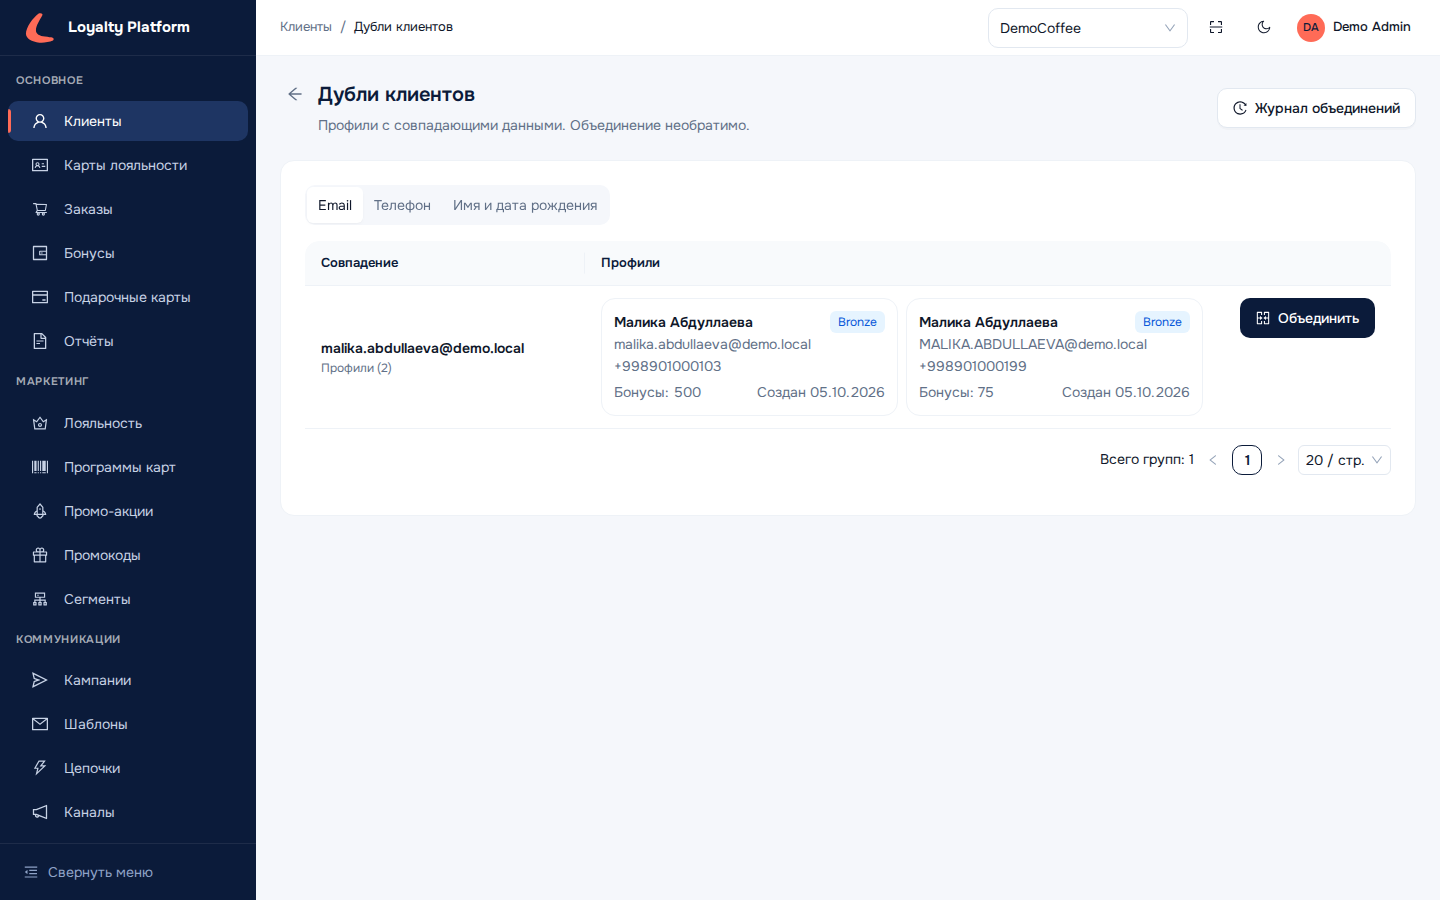Click the Профили (2) count text
Viewport: 1440px width, 900px height.
coord(356,368)
